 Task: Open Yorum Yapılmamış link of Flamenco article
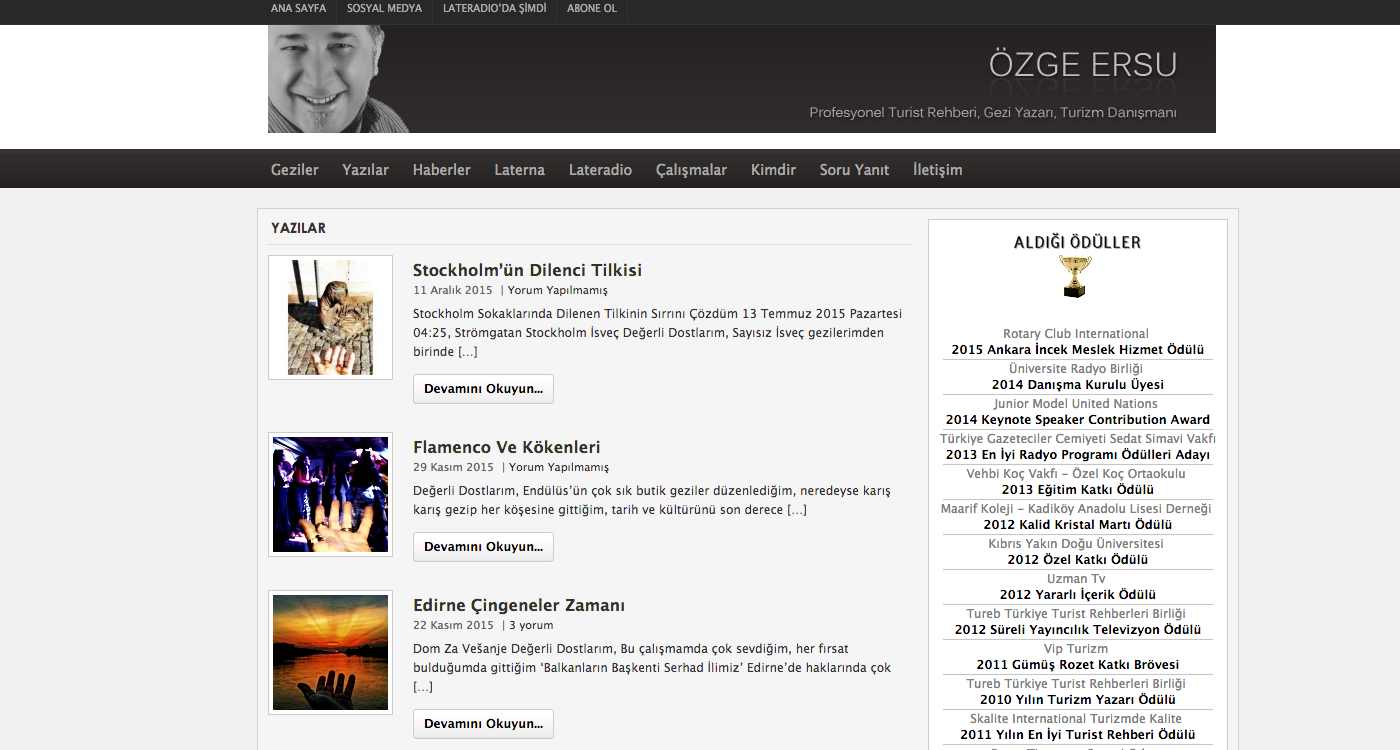click(x=559, y=467)
